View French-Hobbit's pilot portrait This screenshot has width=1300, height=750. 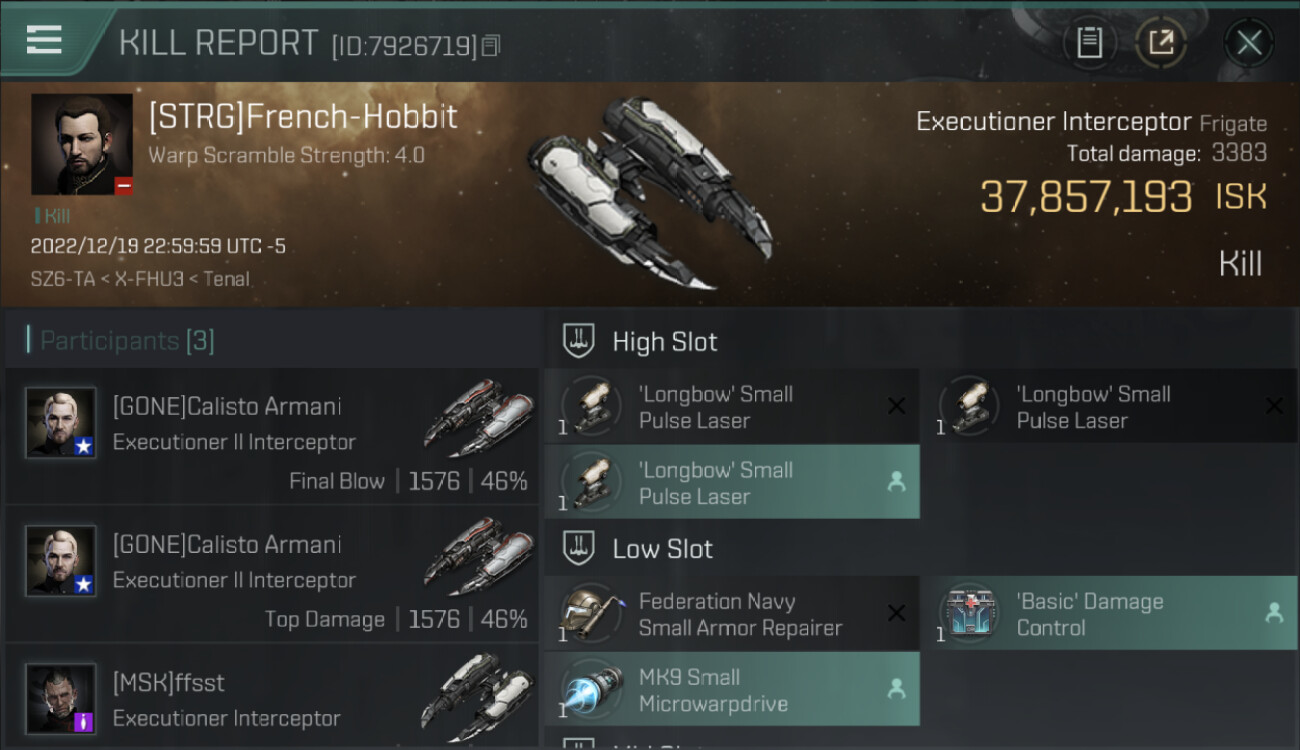point(82,144)
